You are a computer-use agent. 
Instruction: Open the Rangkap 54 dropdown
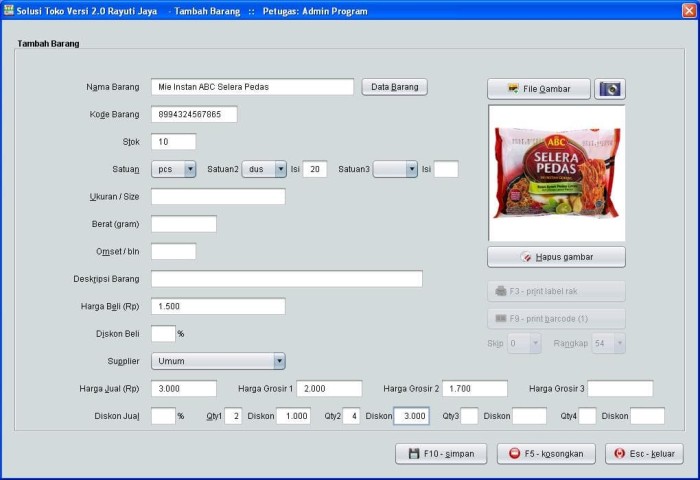click(619, 343)
